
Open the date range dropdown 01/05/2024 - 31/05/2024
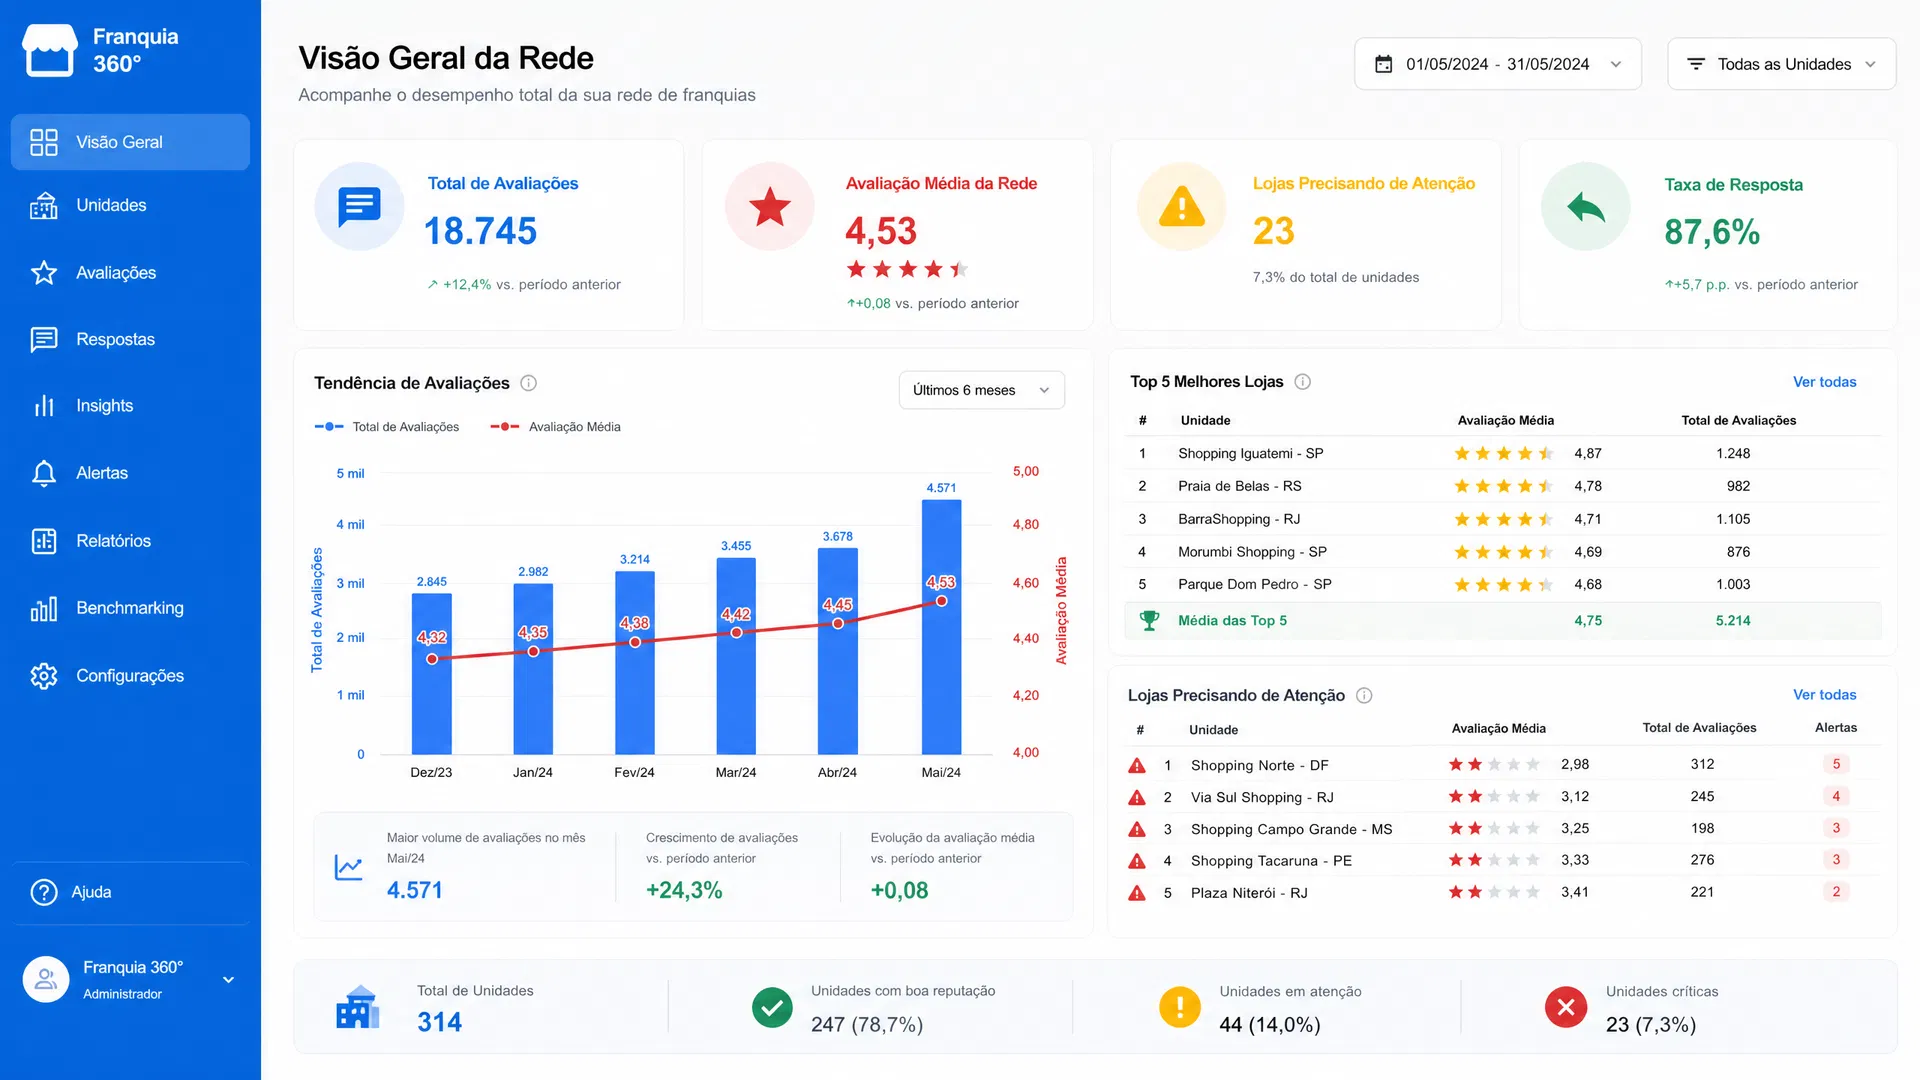pyautogui.click(x=1497, y=64)
